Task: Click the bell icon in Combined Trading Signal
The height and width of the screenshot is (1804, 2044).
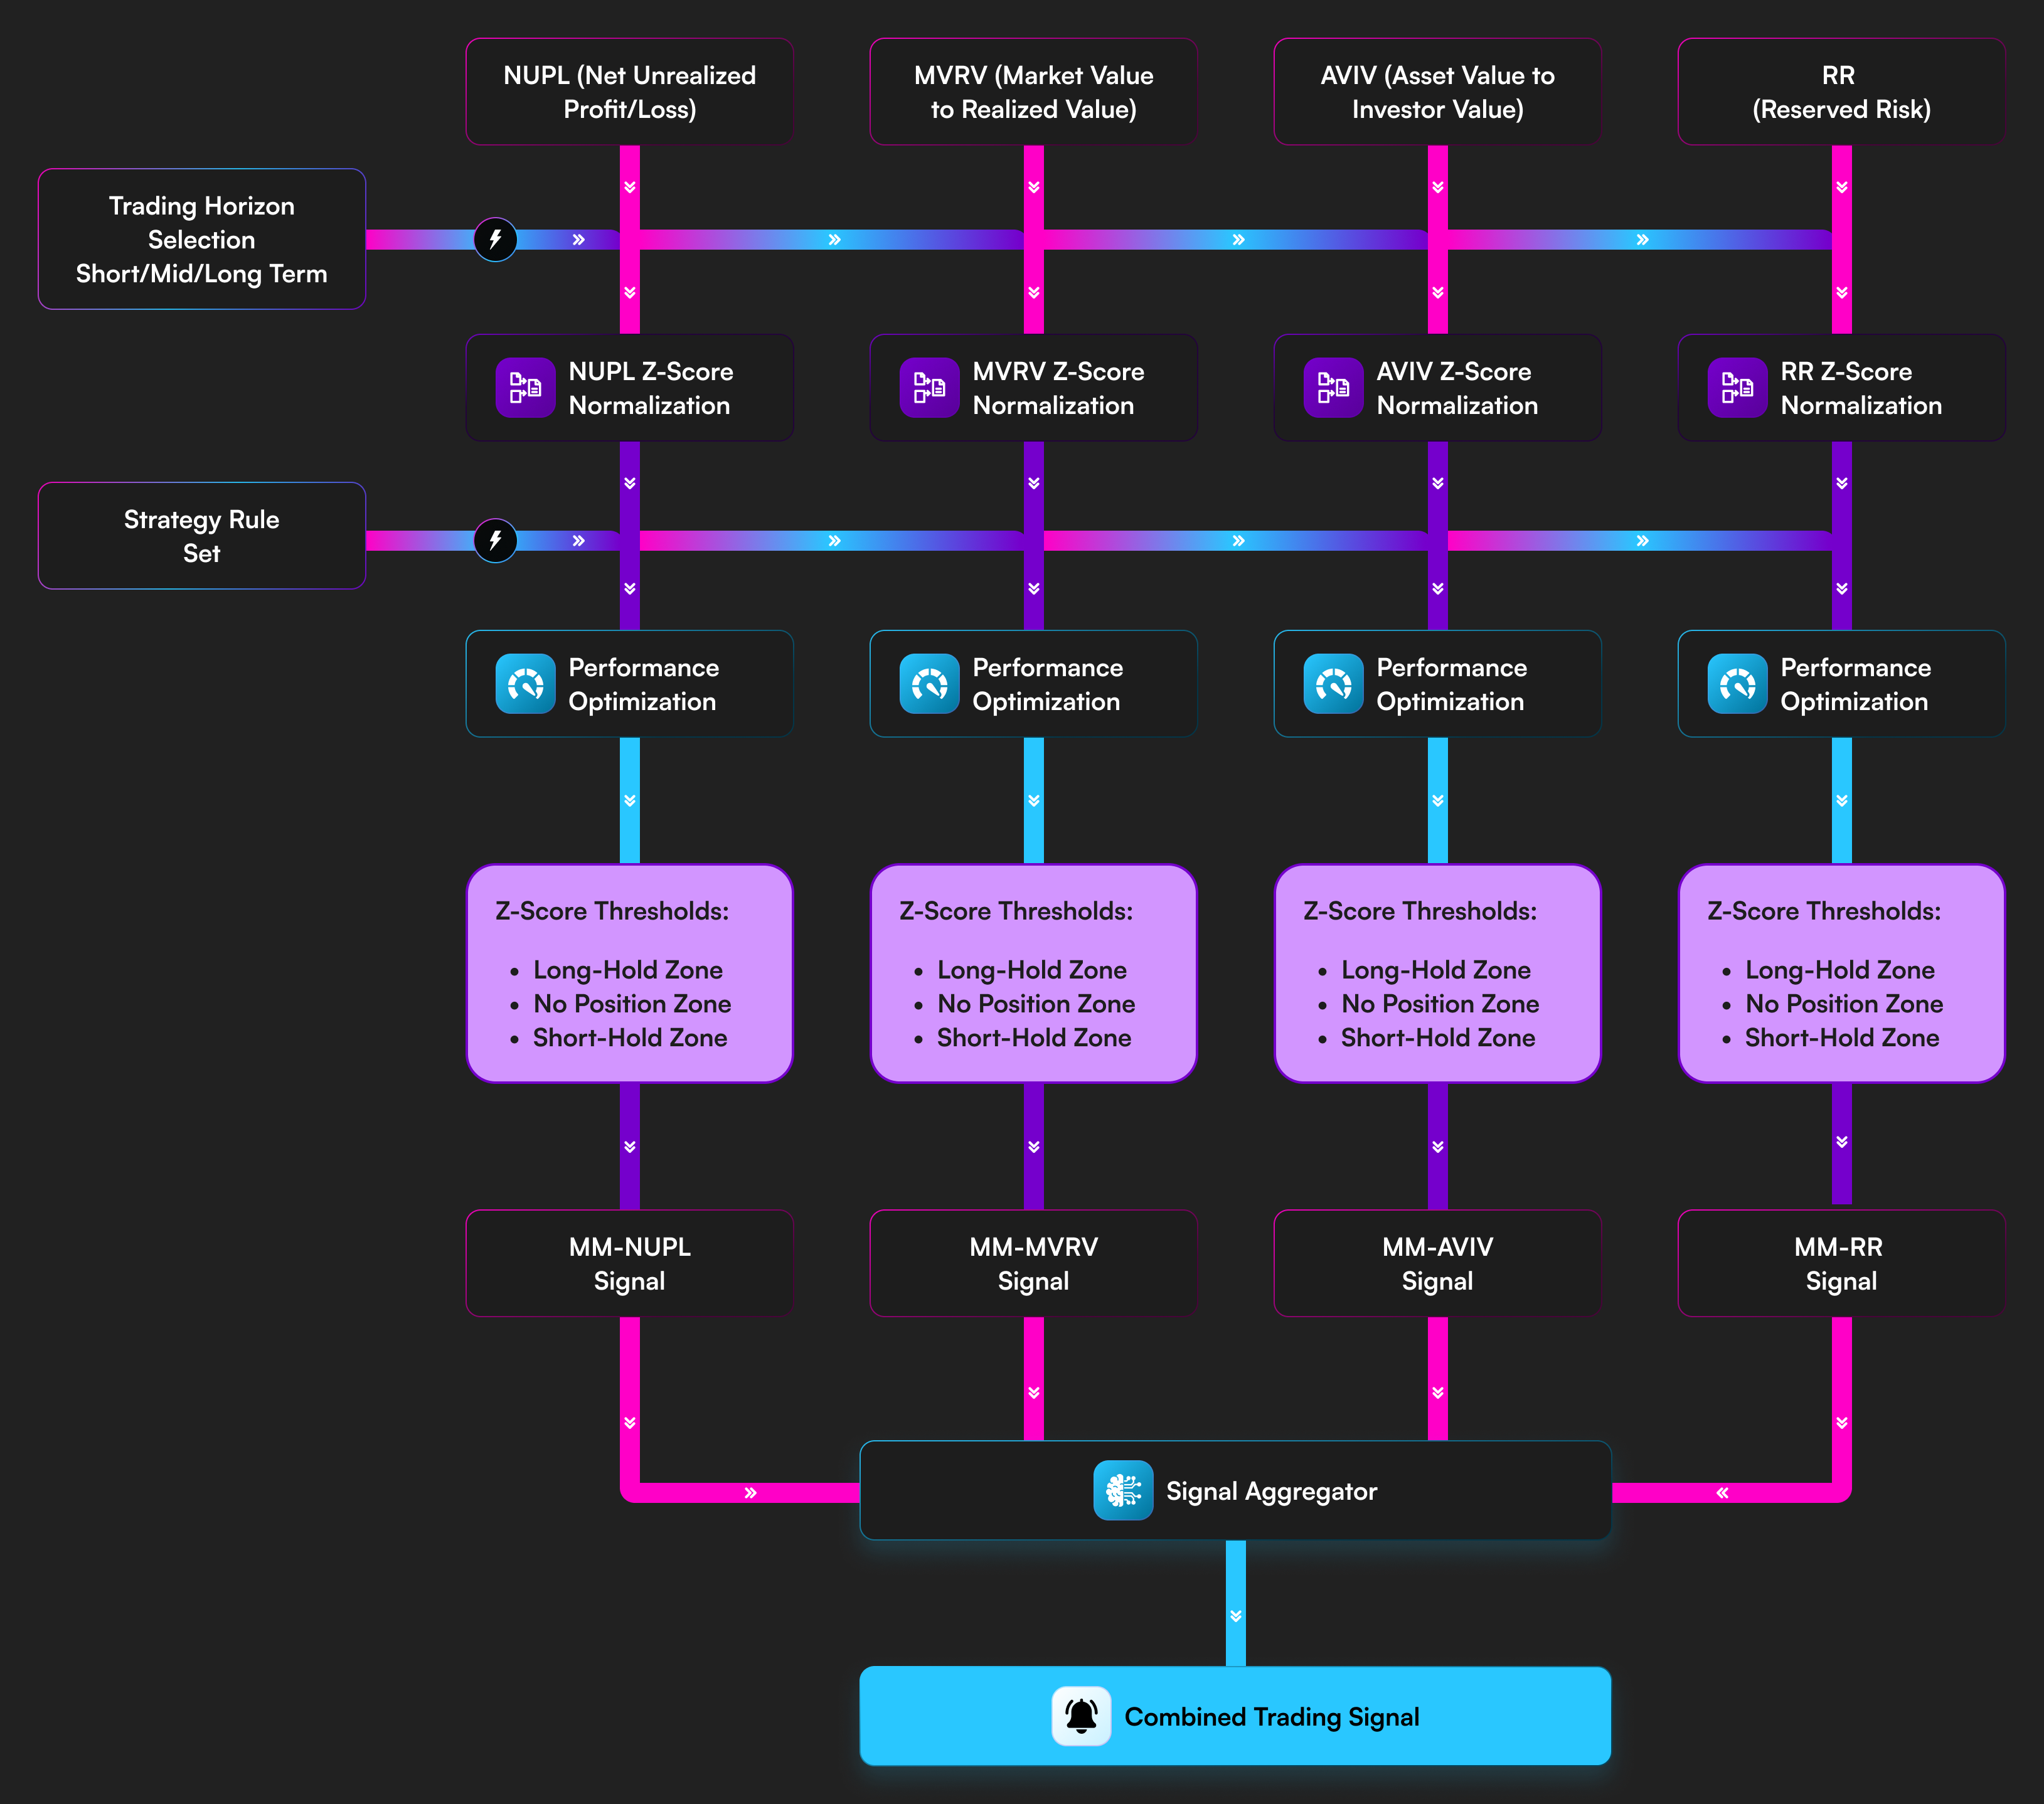Action: pyautogui.click(x=1081, y=1716)
